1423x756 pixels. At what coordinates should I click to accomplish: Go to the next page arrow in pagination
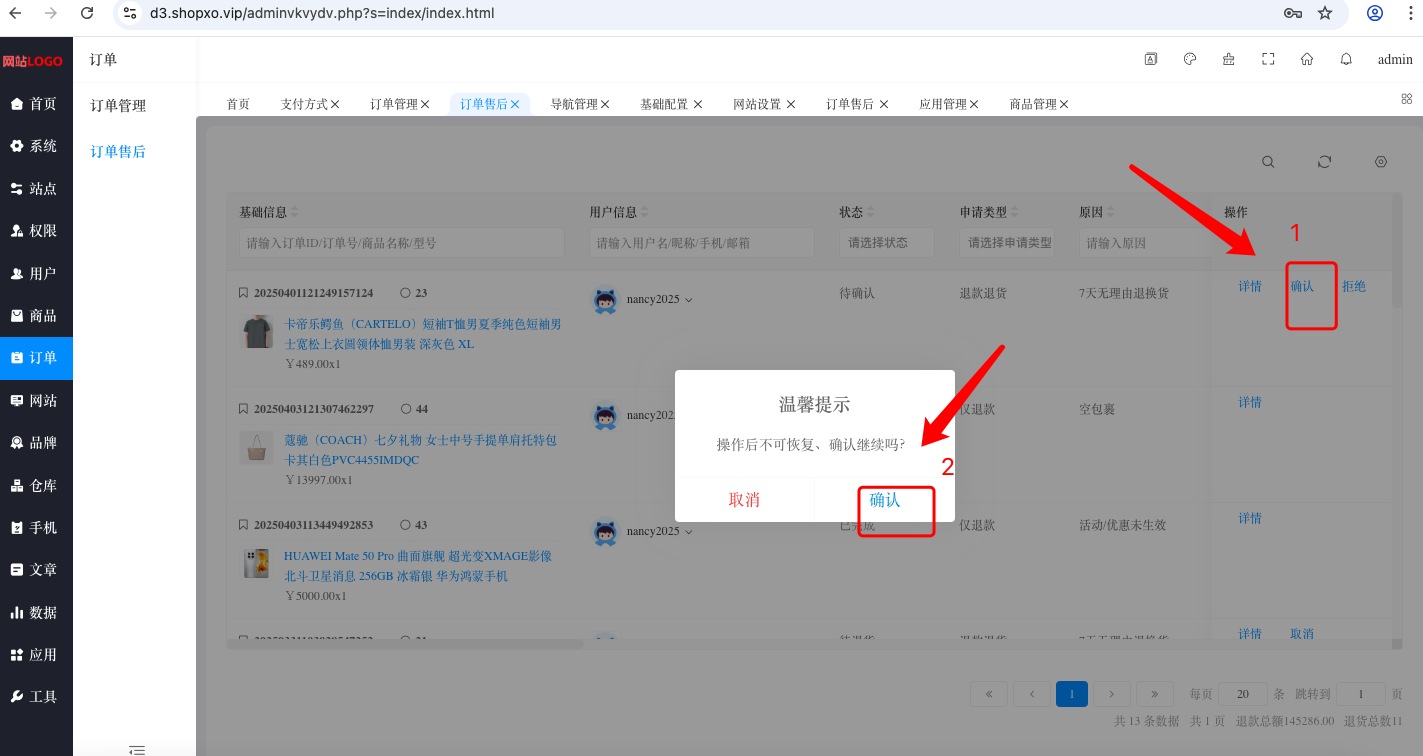tap(1112, 694)
